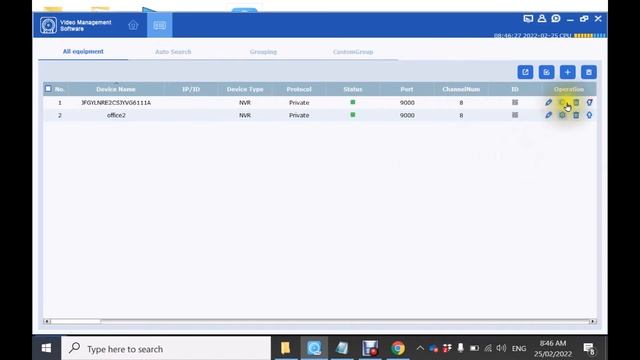The height and width of the screenshot is (360, 640).
Task: Click the Video Management Software logo
Action: tap(48, 25)
